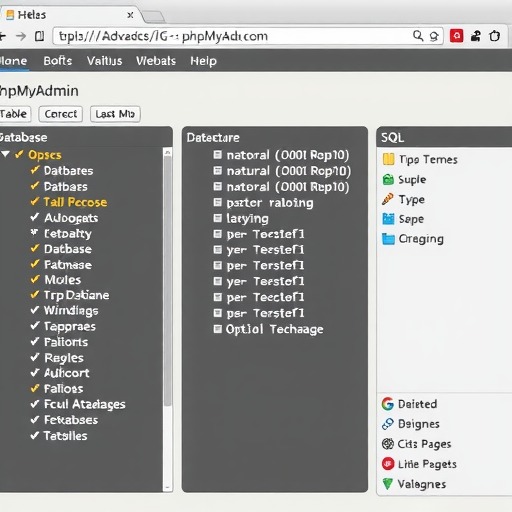Click the search icon in address bar
The height and width of the screenshot is (512, 512).
pyautogui.click(x=418, y=36)
